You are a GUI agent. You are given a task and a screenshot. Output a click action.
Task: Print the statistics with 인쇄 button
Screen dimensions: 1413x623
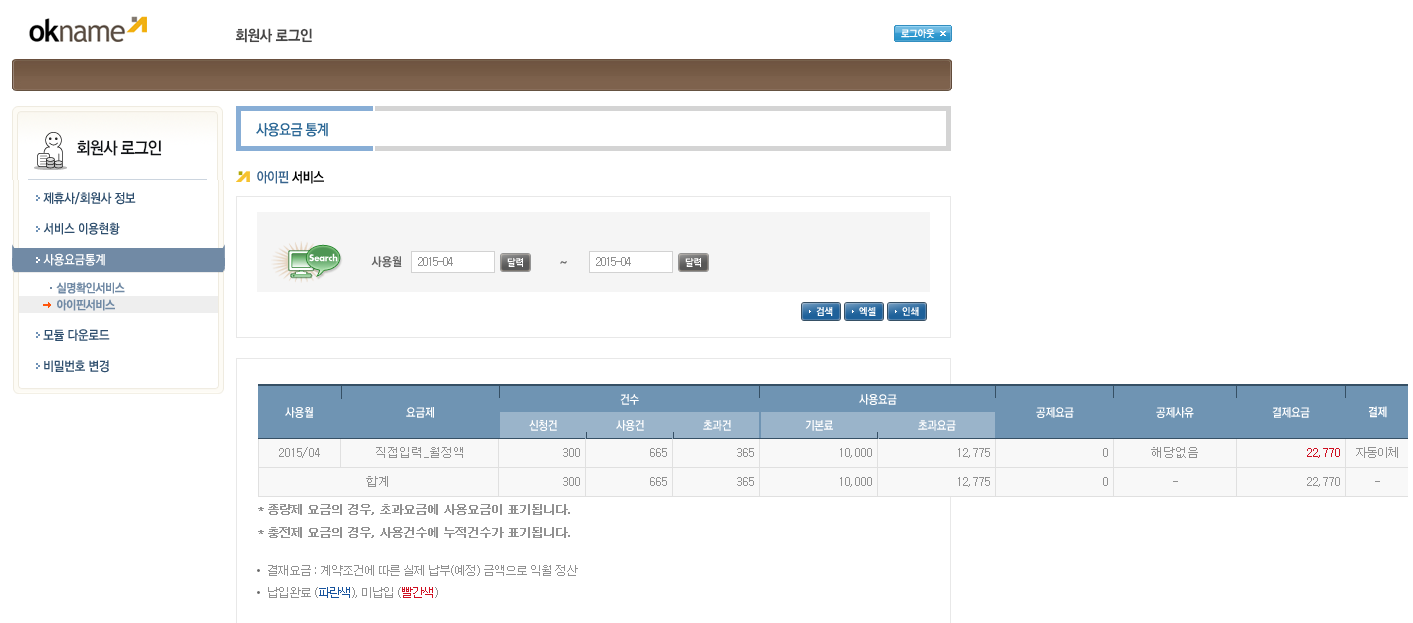907,312
